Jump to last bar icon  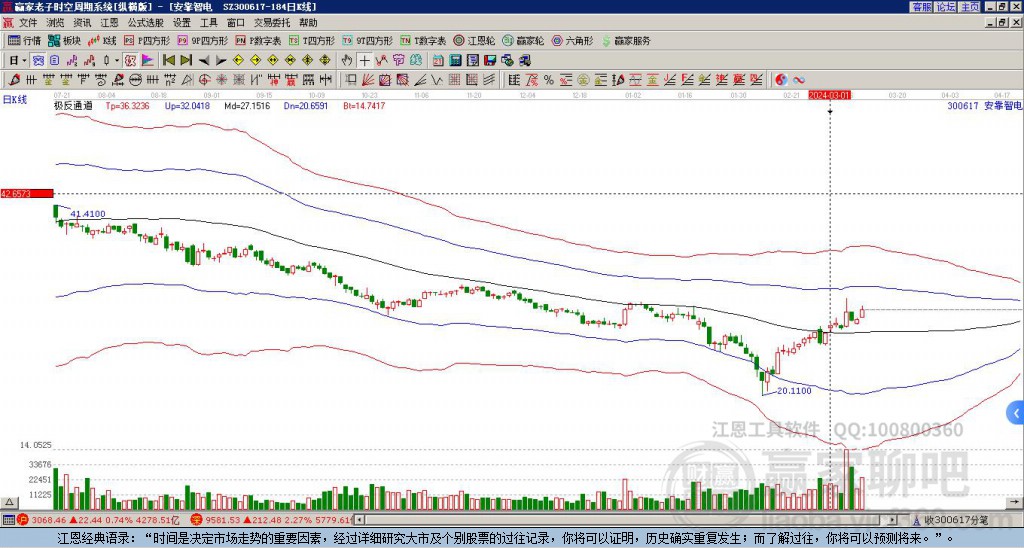click(186, 60)
